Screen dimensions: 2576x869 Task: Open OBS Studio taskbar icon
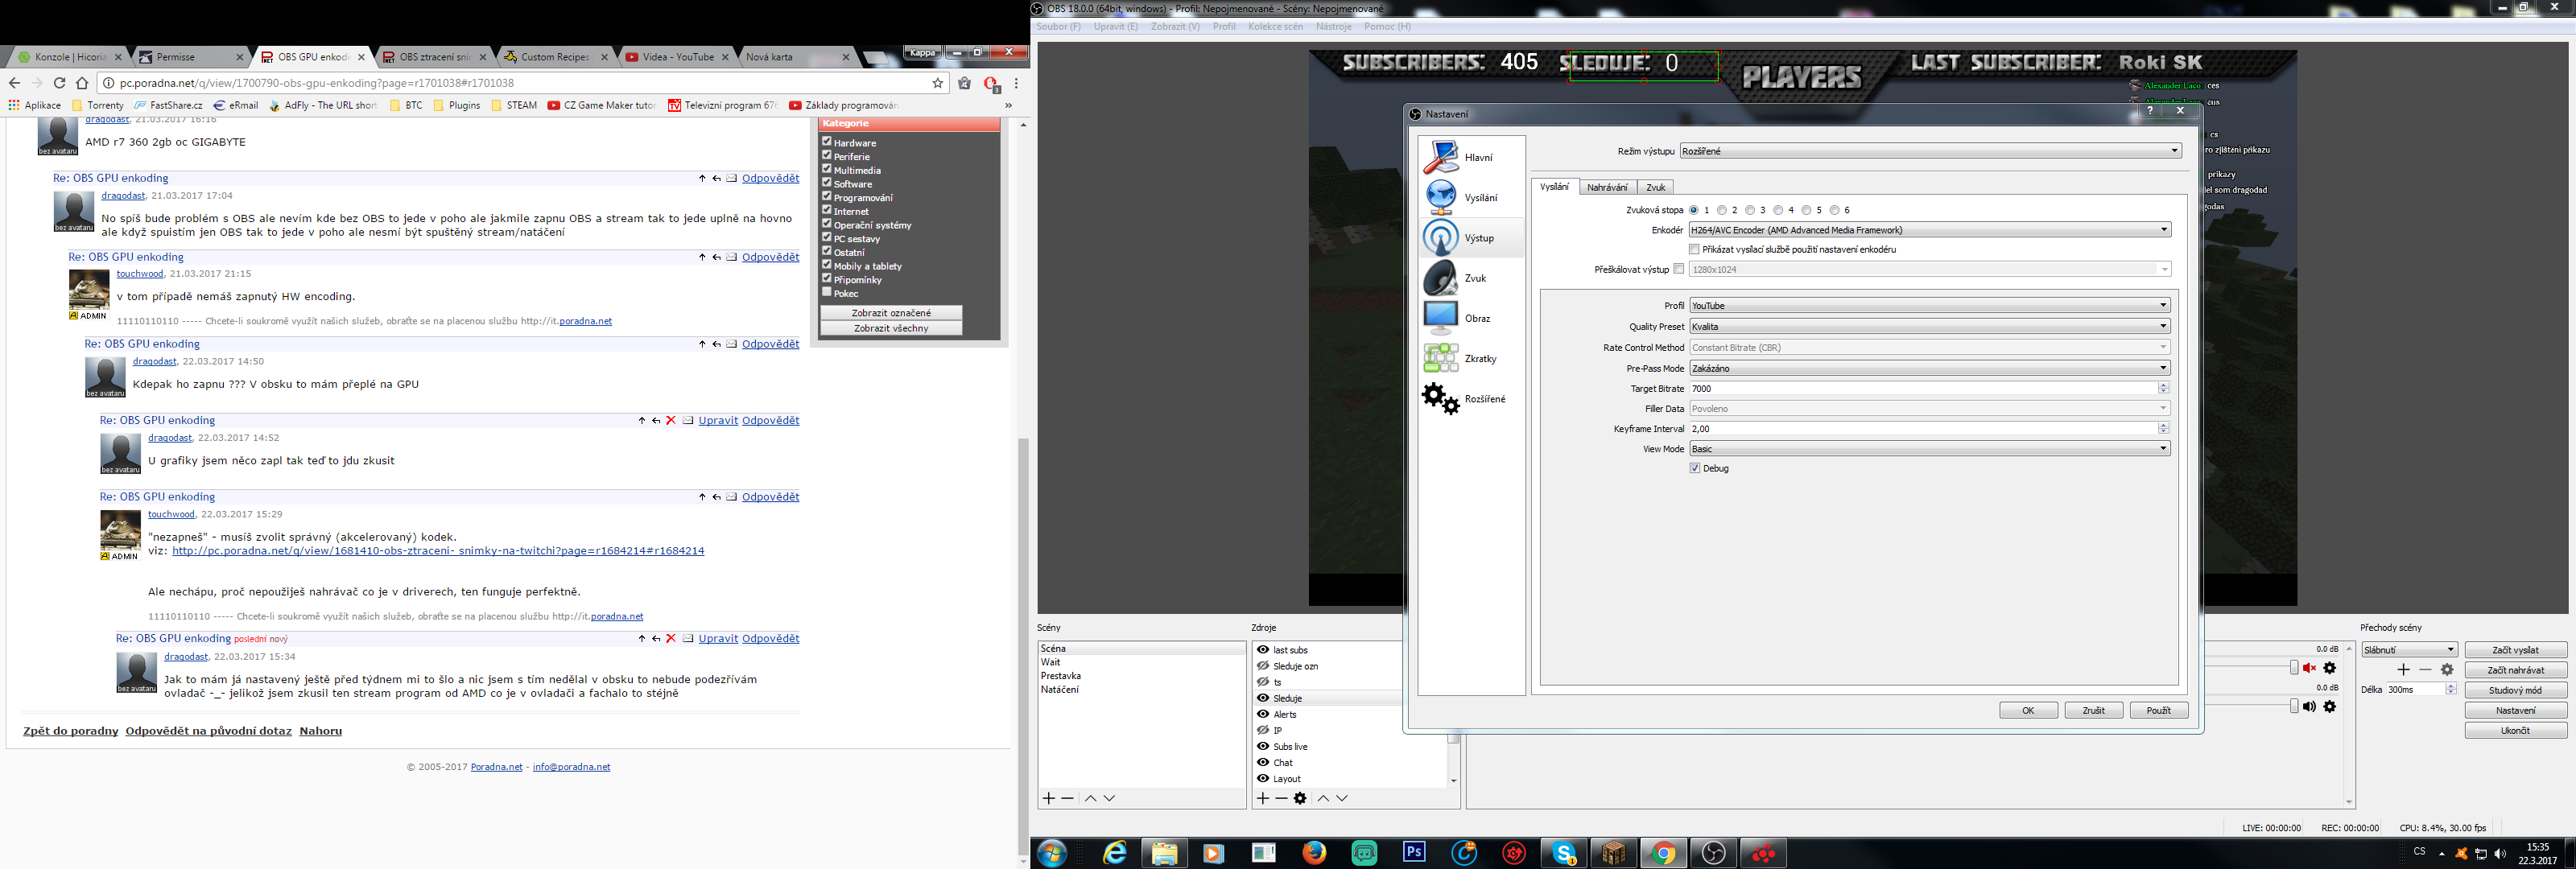tap(1714, 852)
